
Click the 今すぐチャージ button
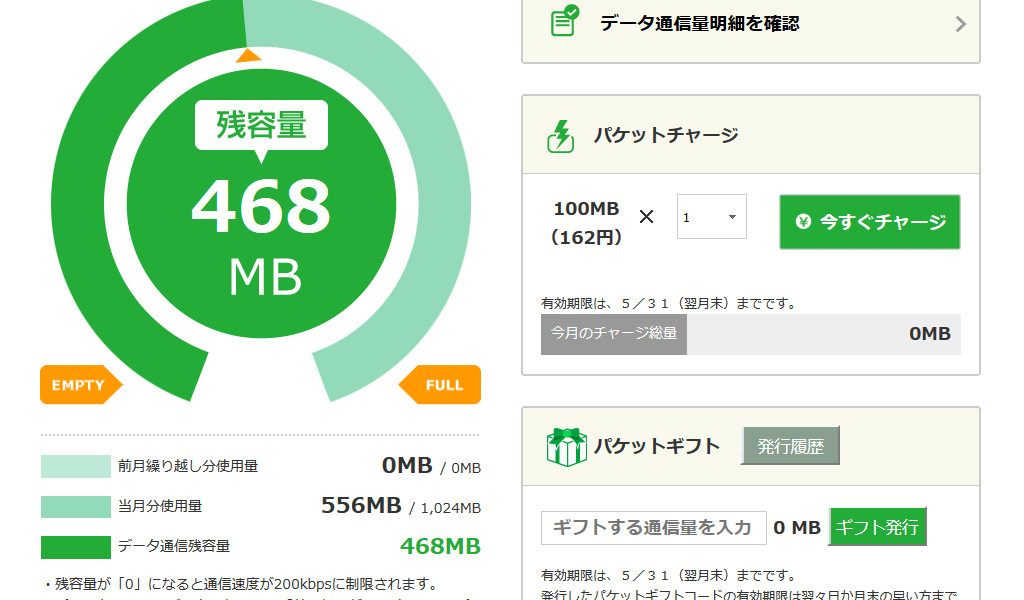(869, 222)
